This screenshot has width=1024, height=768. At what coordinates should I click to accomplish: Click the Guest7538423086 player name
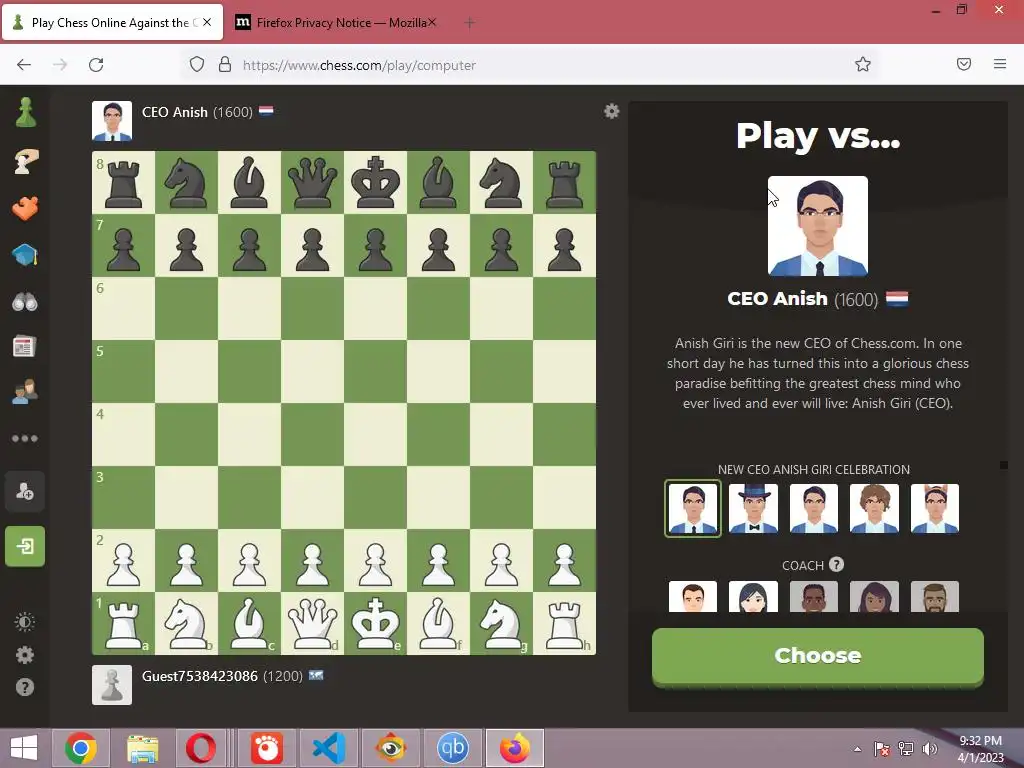tap(200, 676)
